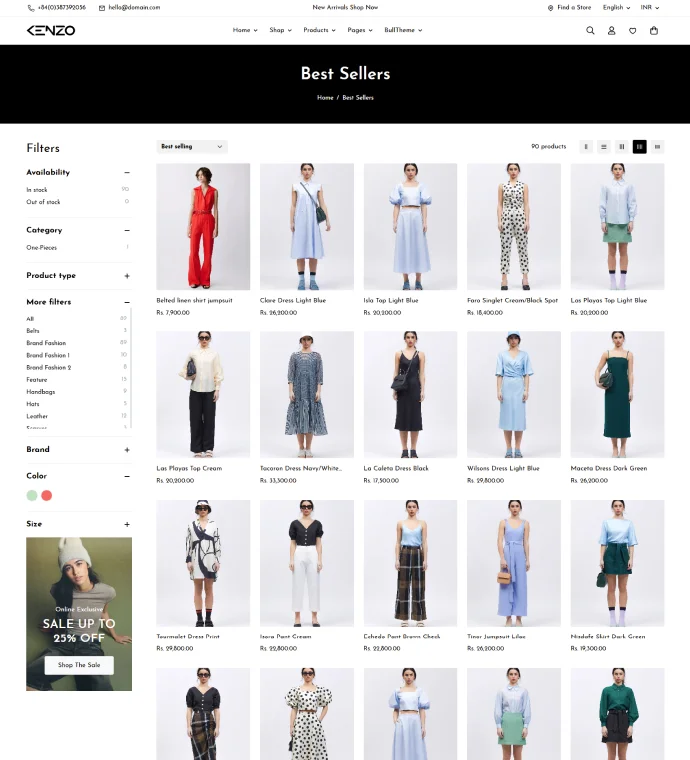Select the red color swatch
The image size is (690, 760).
pyautogui.click(x=47, y=495)
